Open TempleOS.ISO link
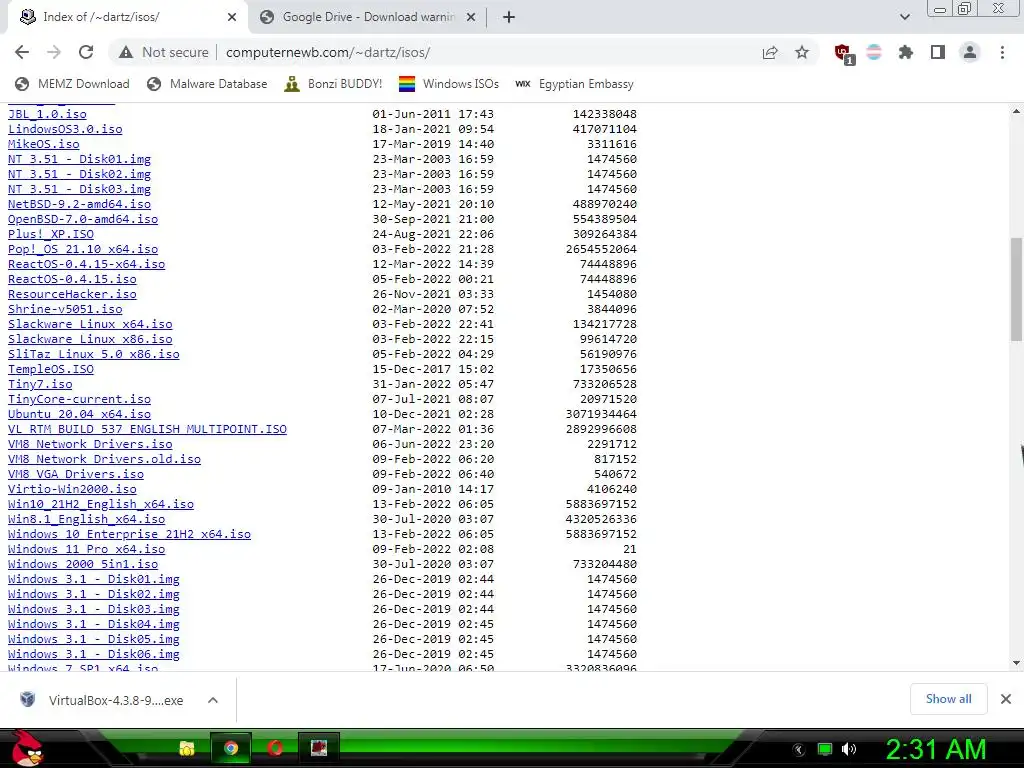 [51, 370]
